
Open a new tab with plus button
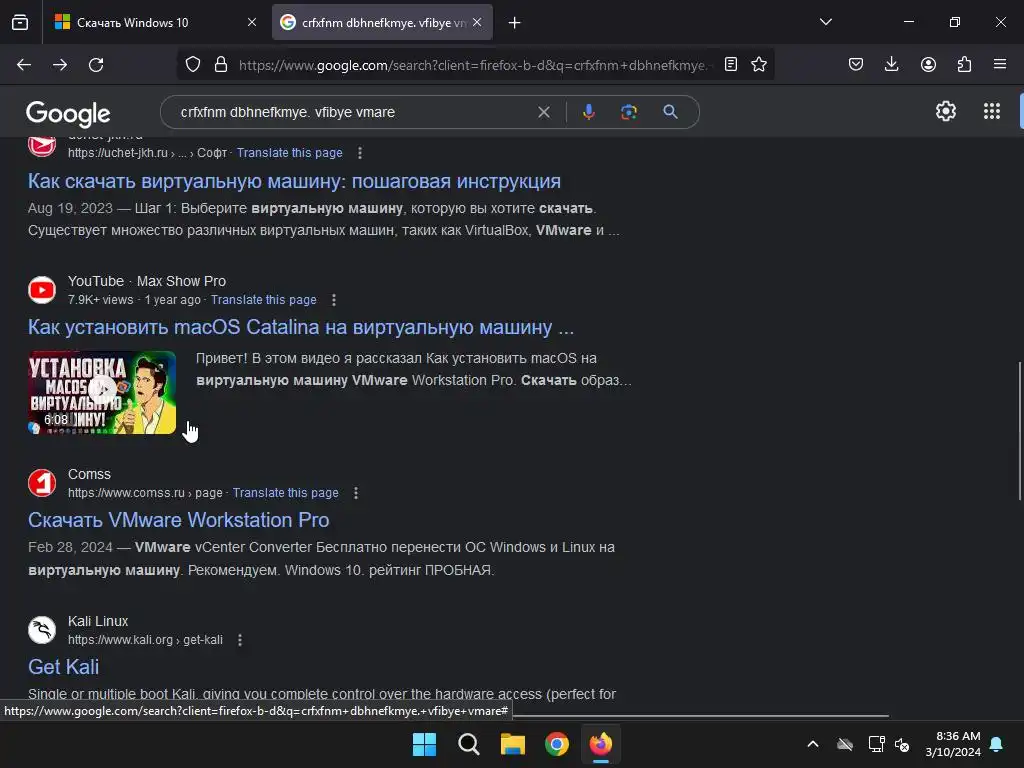click(515, 23)
